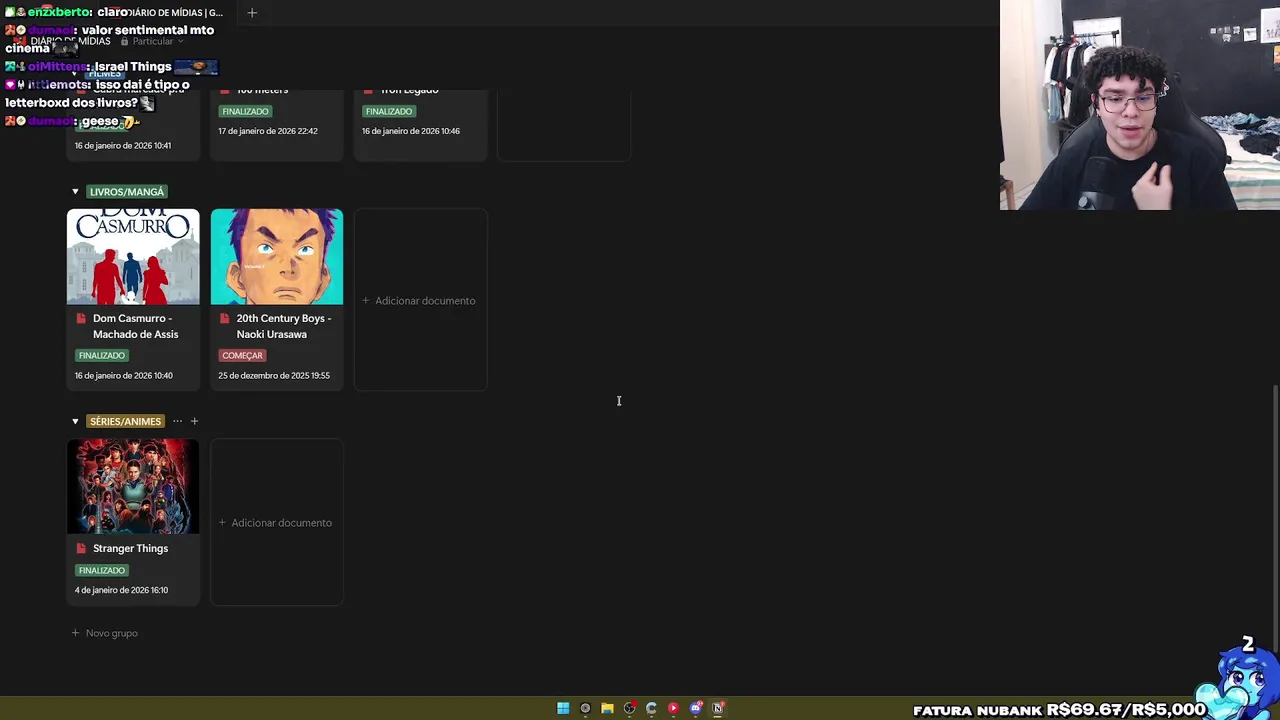Open a new tab with the plus button

pos(252,13)
